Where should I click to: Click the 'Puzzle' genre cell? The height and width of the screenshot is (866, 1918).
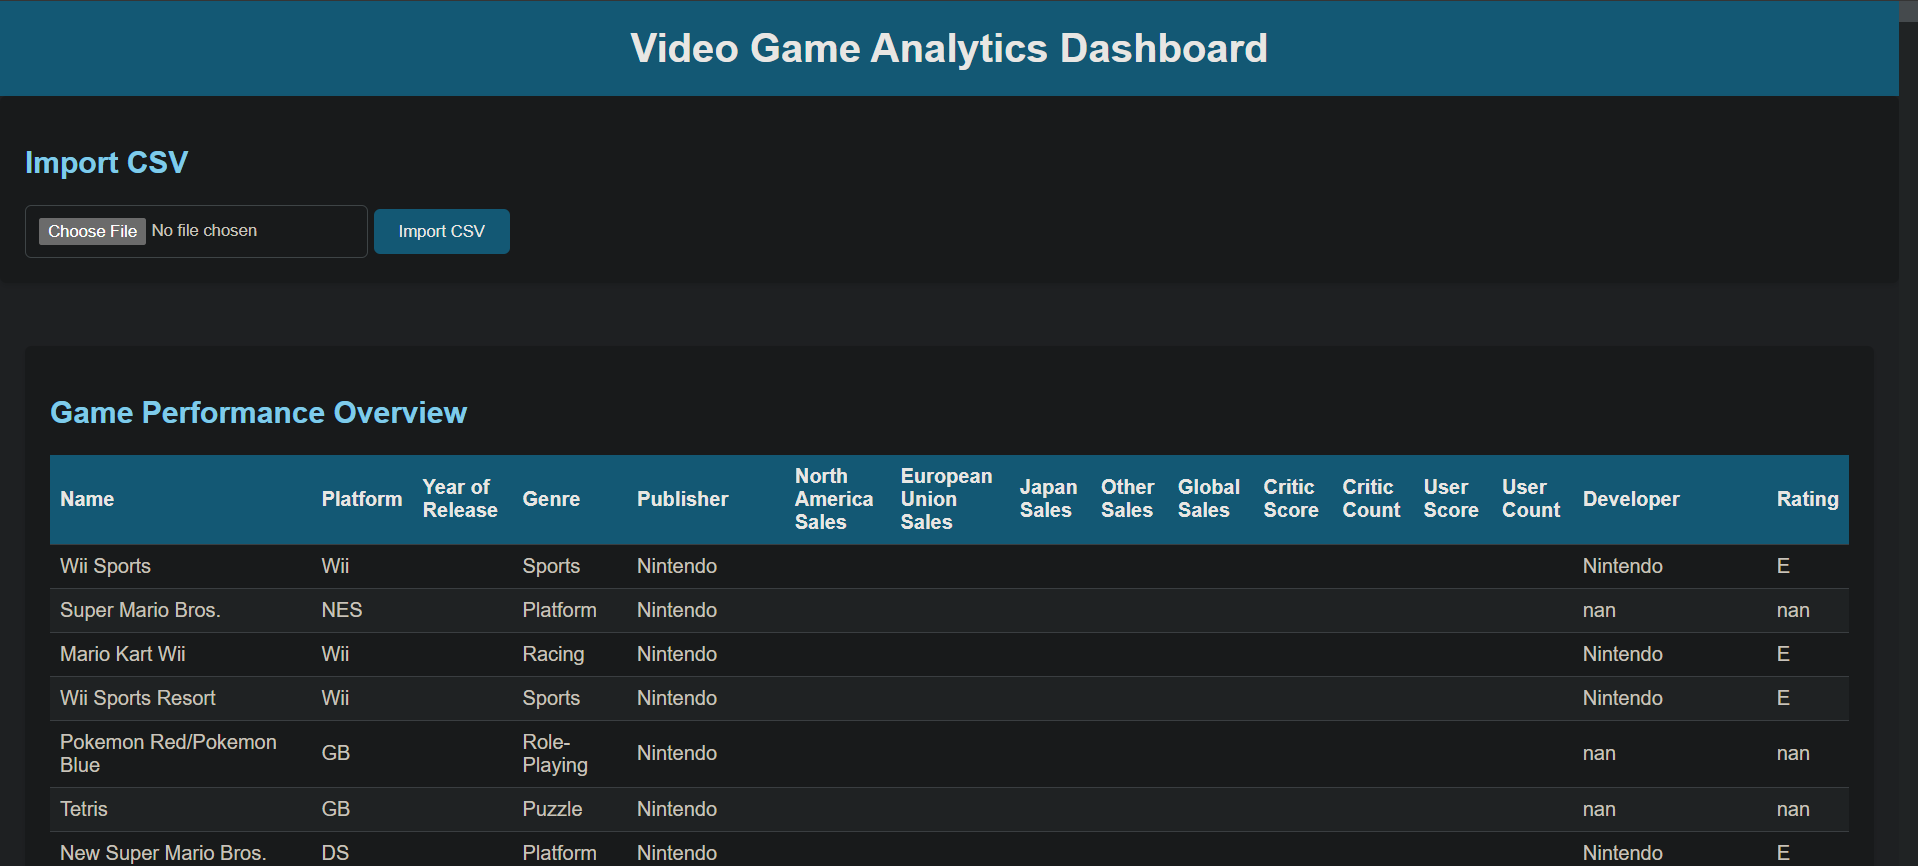[552, 809]
